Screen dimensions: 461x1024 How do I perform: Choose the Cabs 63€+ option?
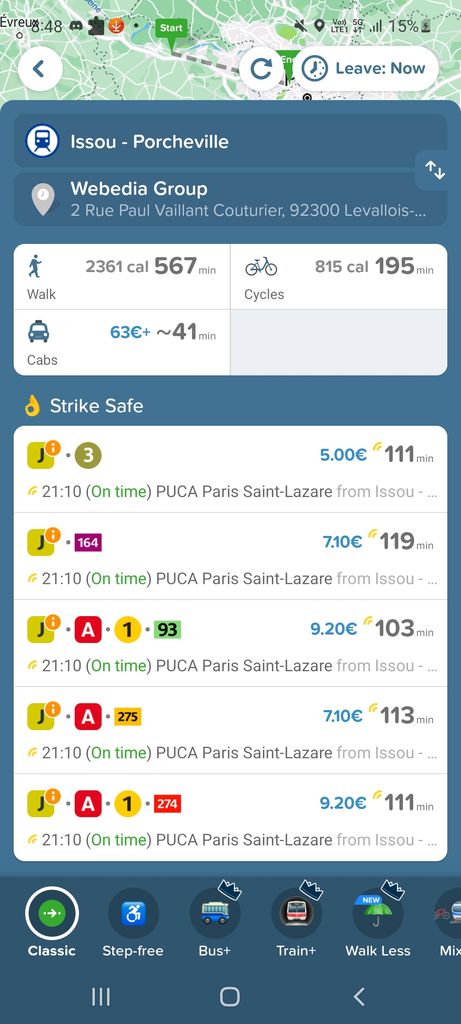point(122,343)
